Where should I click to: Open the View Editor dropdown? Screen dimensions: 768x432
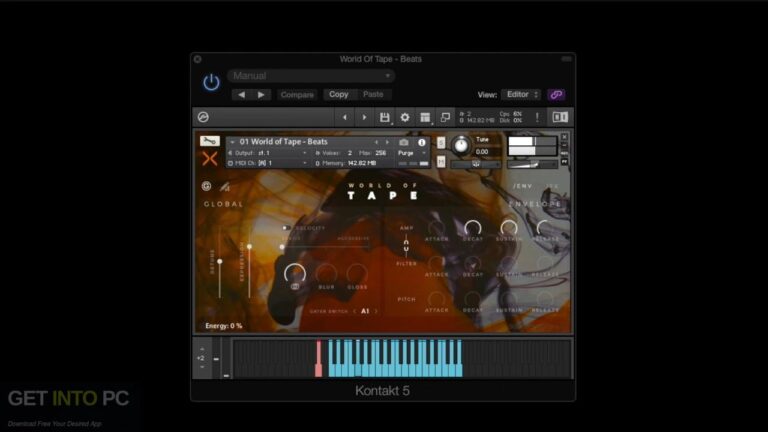coord(521,95)
